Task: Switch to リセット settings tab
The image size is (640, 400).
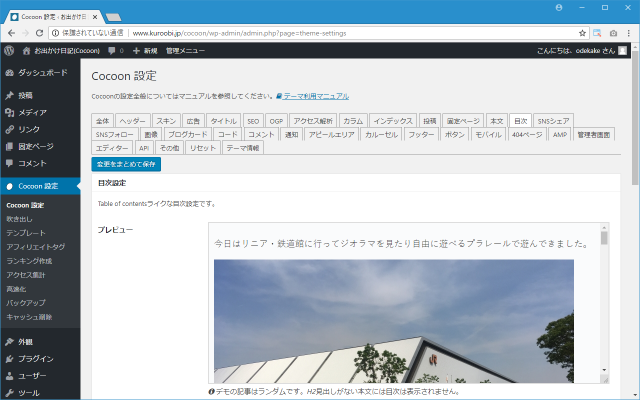Action: click(x=203, y=148)
